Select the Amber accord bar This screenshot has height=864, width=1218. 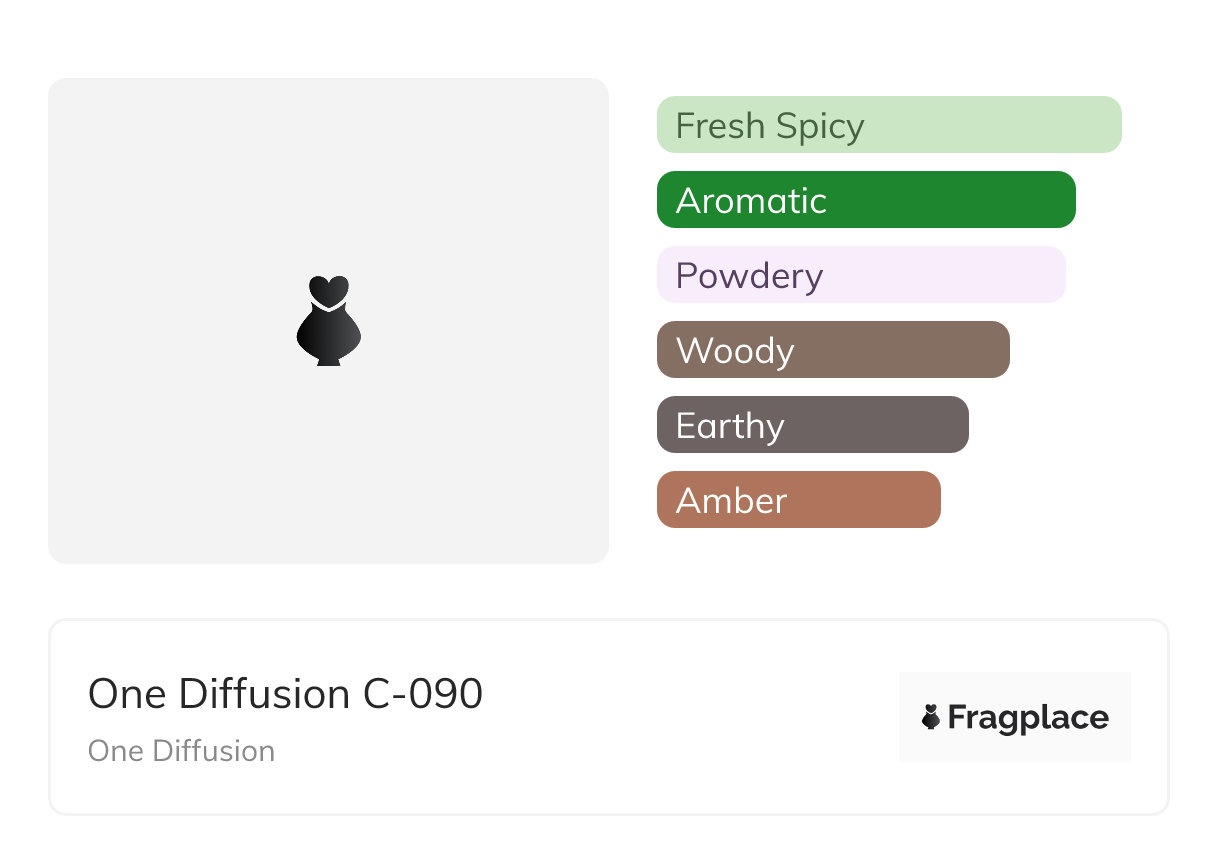point(798,500)
